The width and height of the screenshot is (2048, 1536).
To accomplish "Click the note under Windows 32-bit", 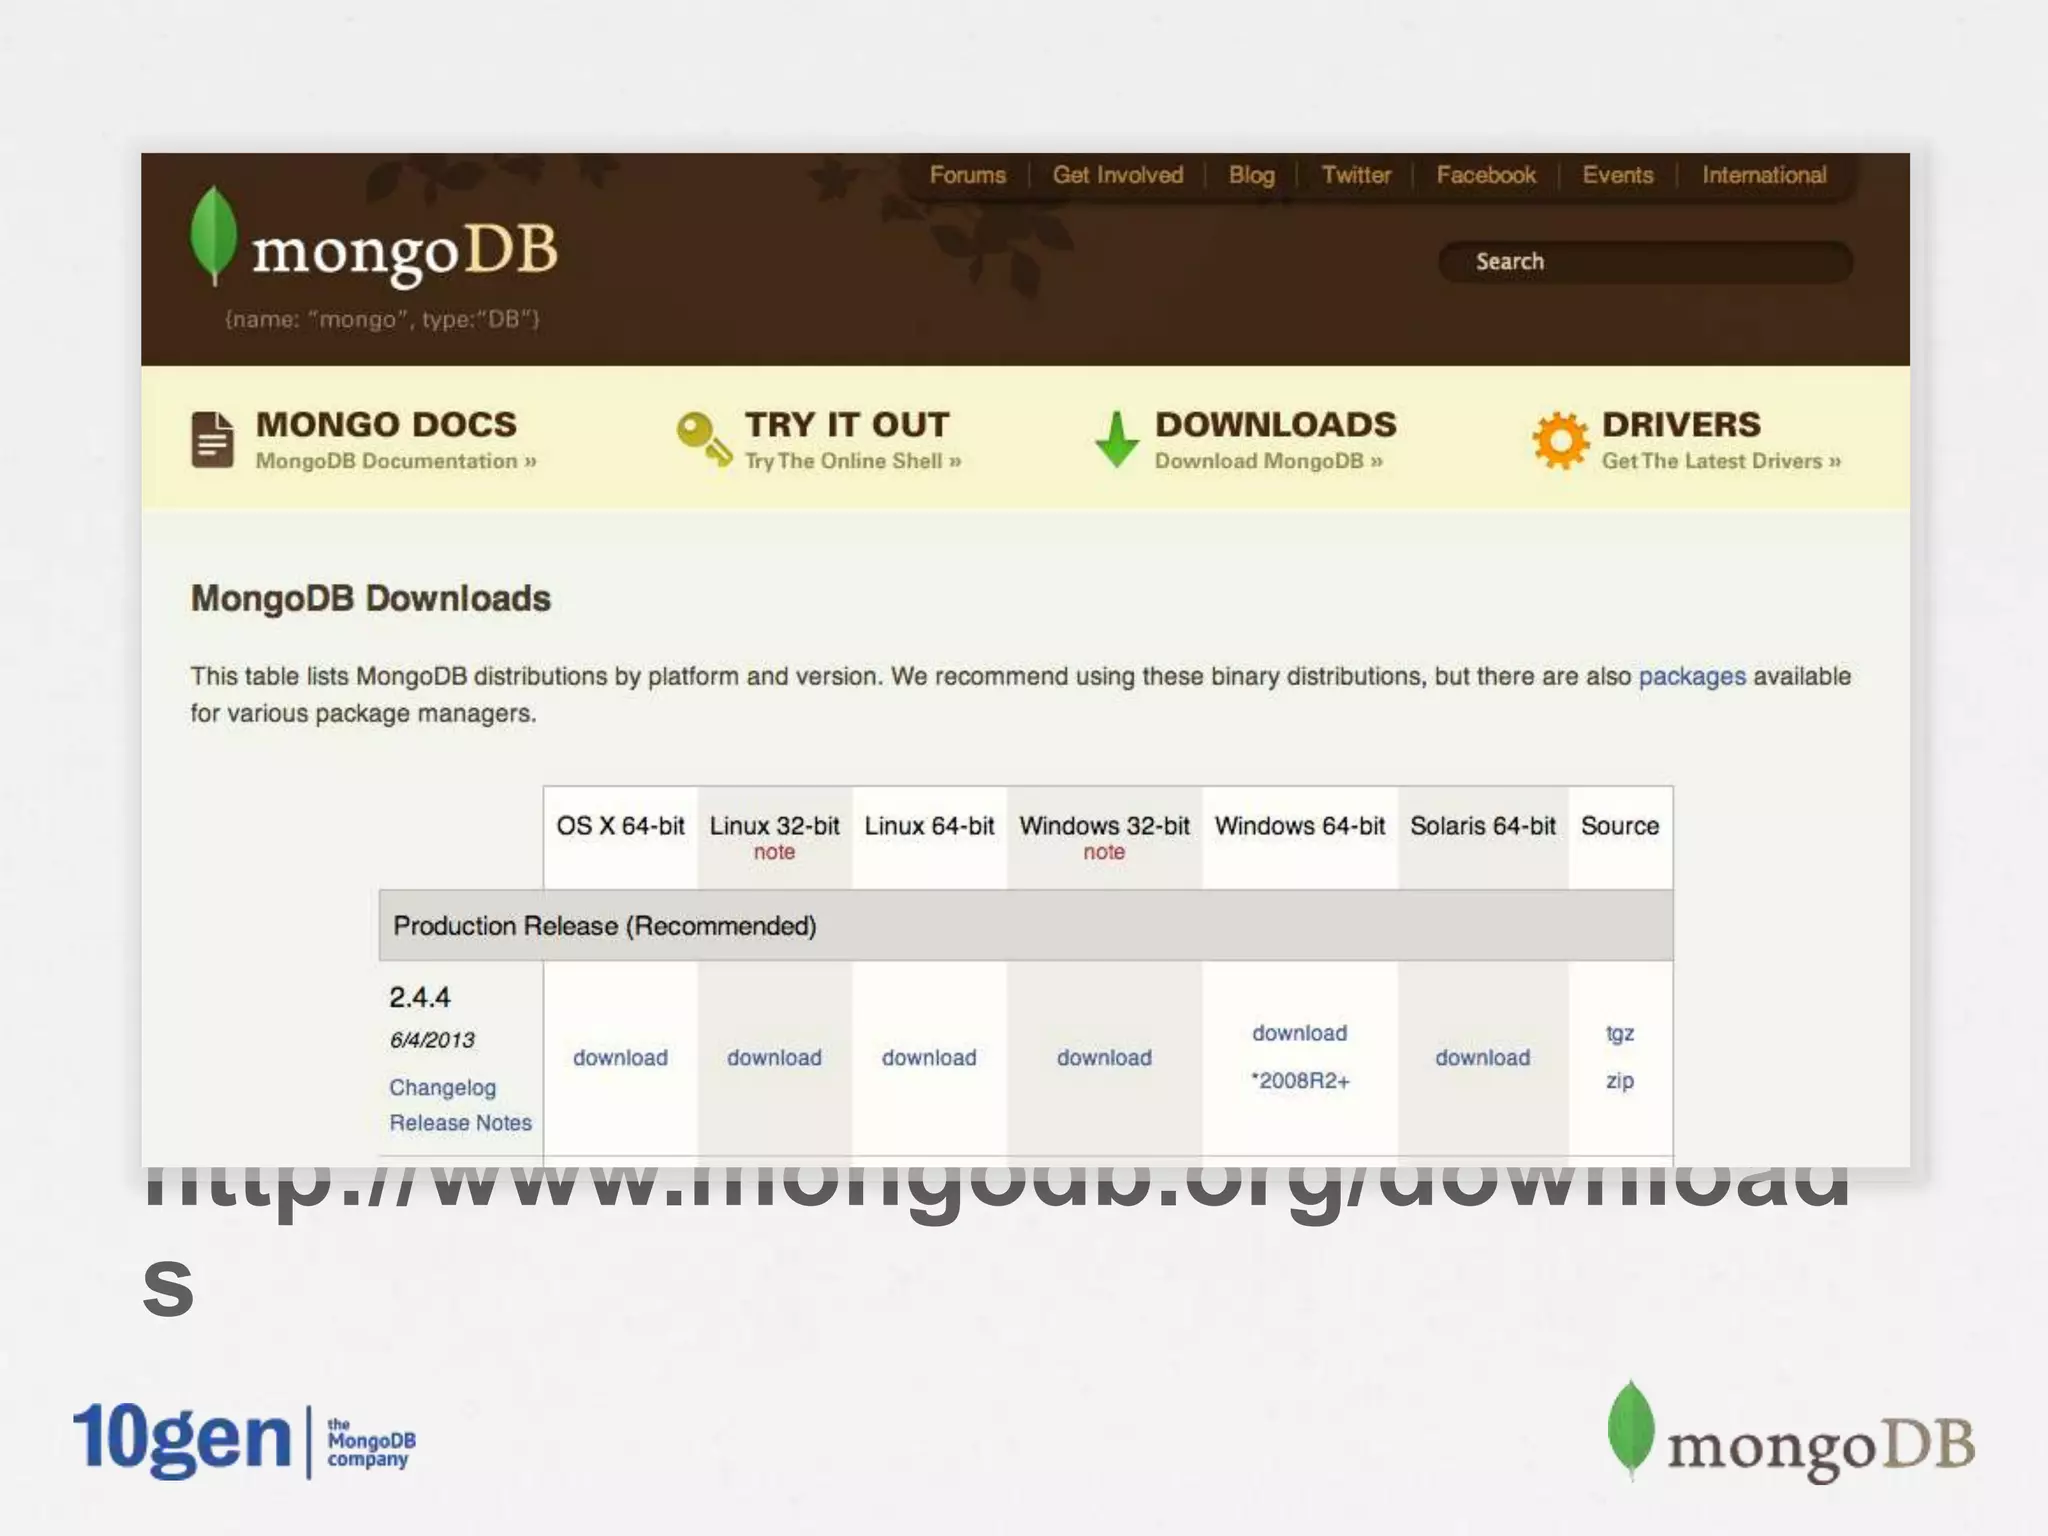I will point(1104,852).
